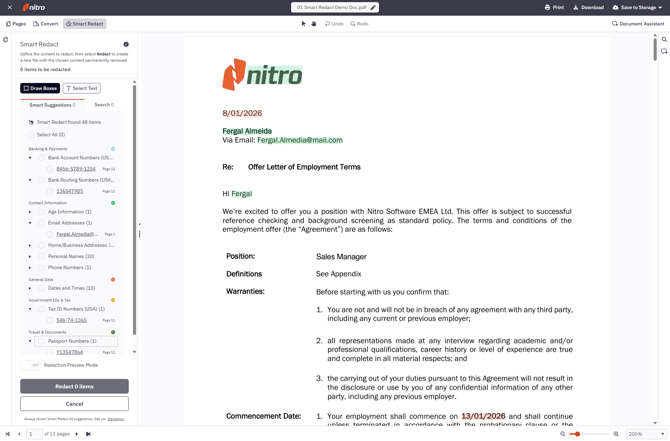The width and height of the screenshot is (670, 441).
Task: Open the 136547985 routing number link
Action: (70, 191)
